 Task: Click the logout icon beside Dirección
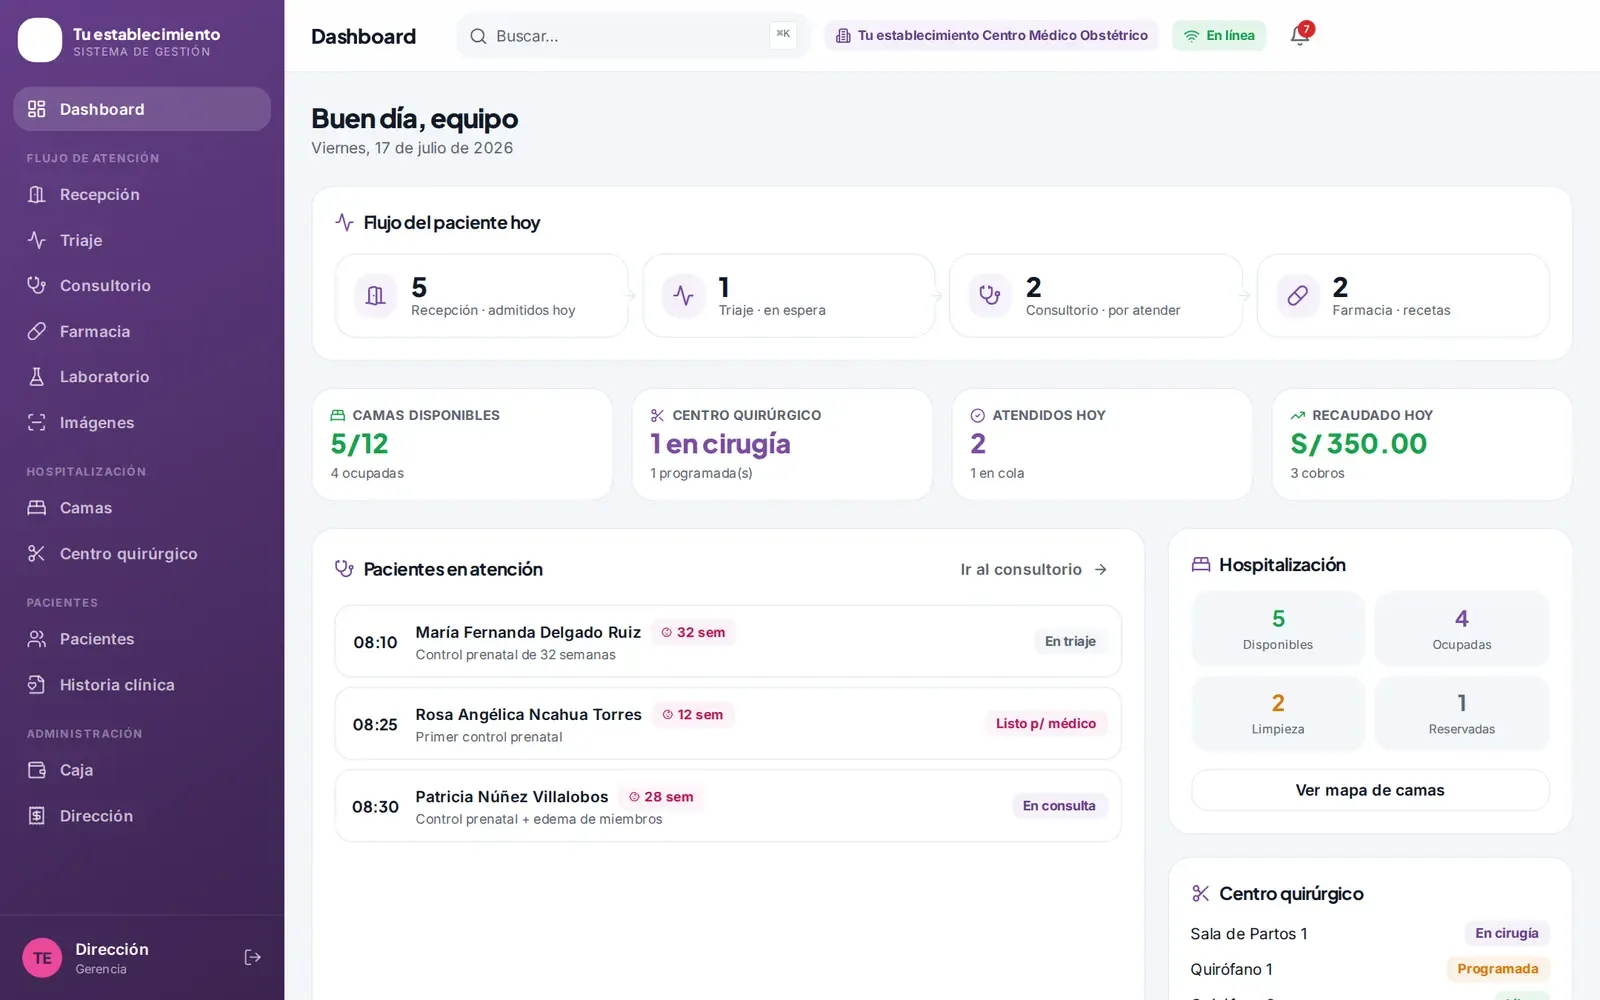click(253, 957)
